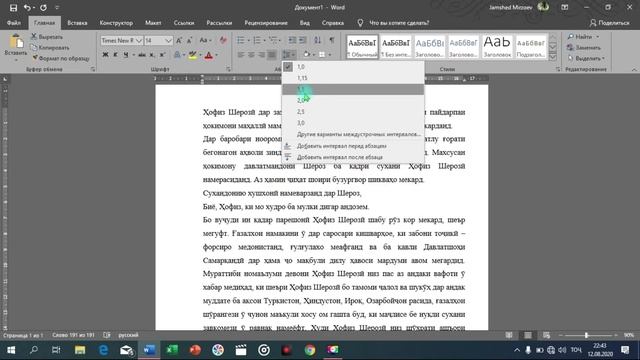Open the font name dropdown
The height and width of the screenshot is (360, 640).
(139, 40)
